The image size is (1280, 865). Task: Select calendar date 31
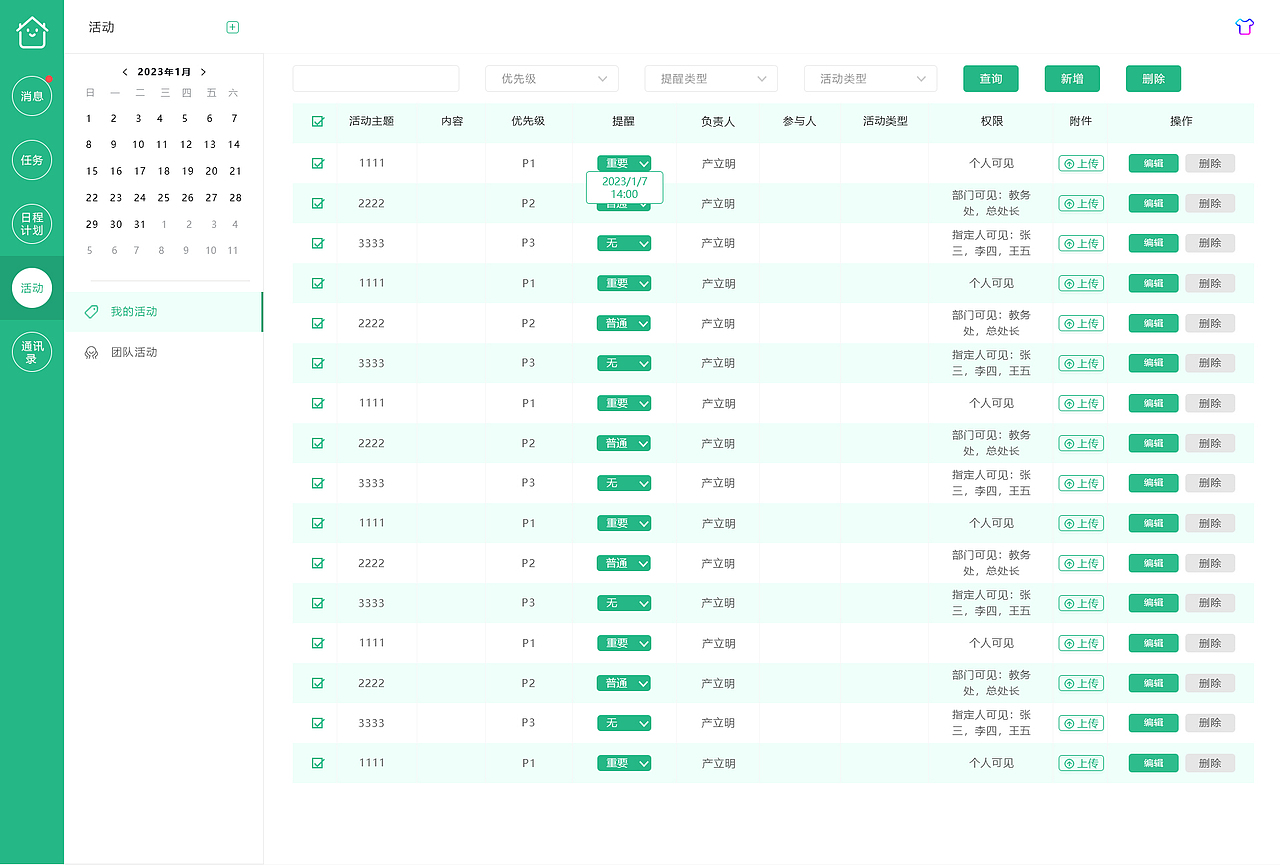[x=139, y=224]
